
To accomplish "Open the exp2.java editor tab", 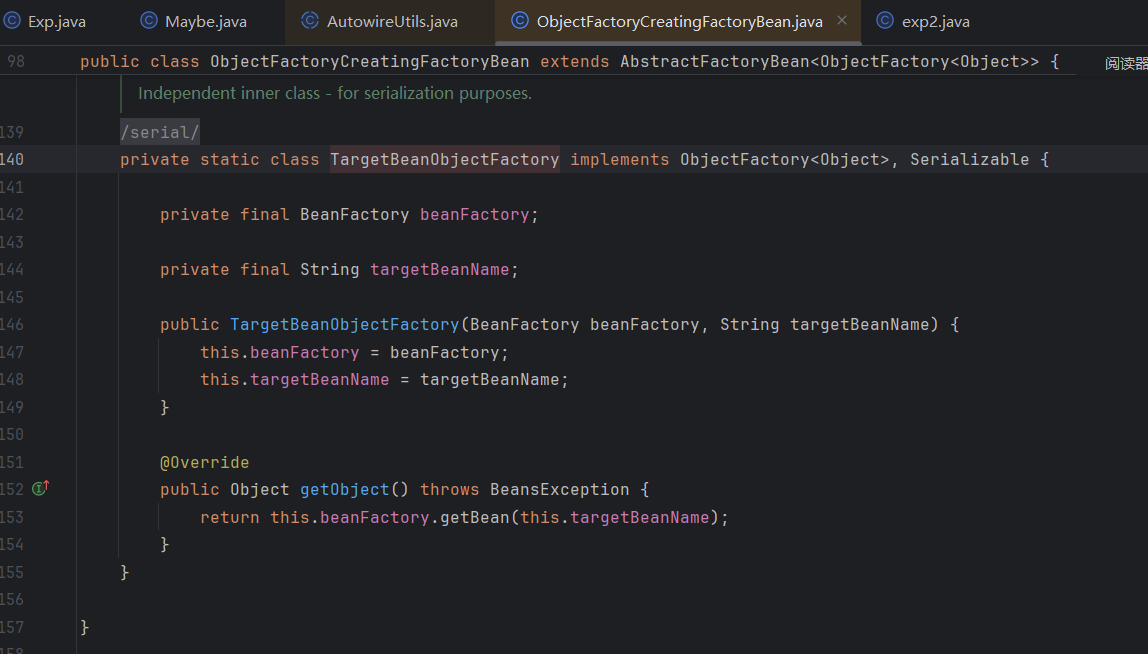I will click(x=935, y=21).
